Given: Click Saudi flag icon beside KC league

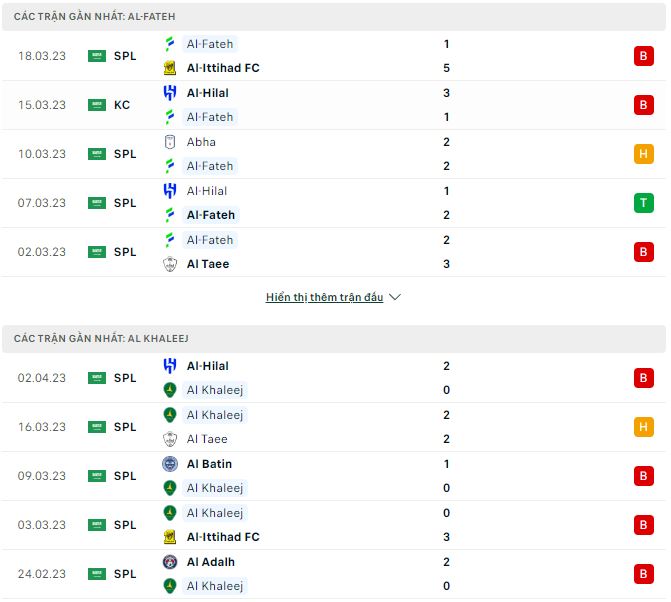Looking at the screenshot, I should [97, 105].
